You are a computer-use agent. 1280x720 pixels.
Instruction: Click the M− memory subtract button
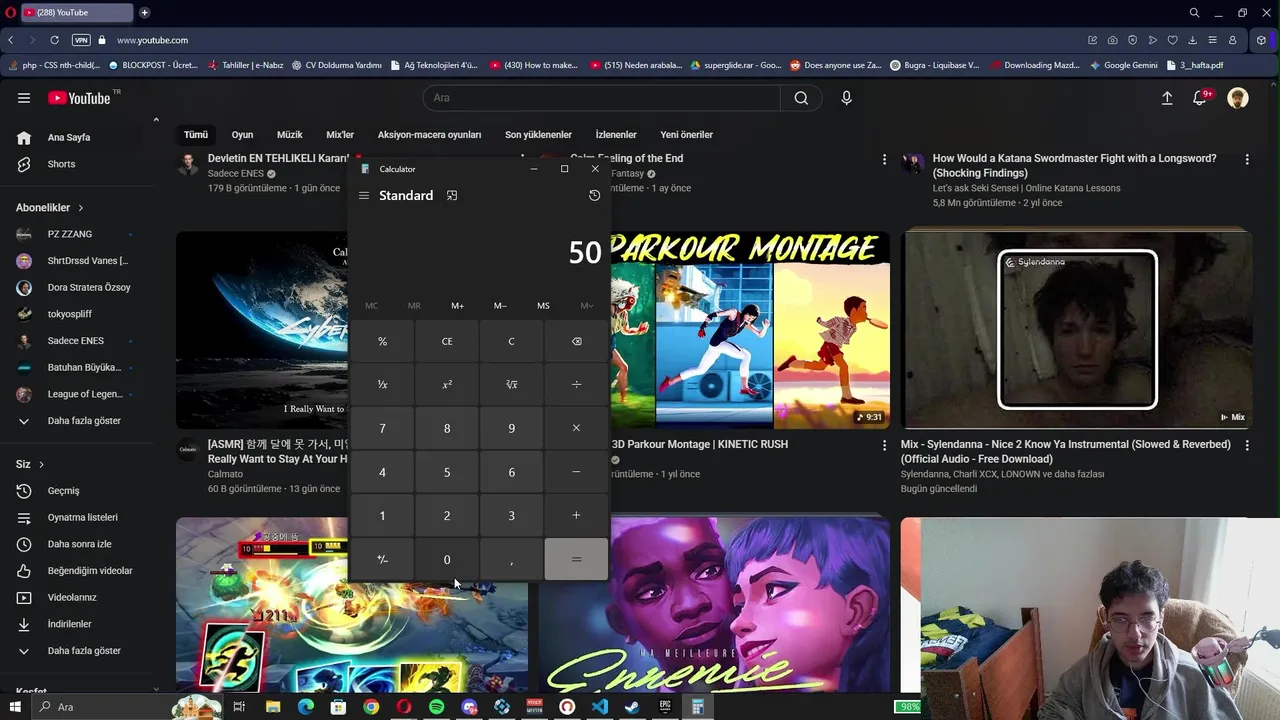tap(500, 306)
